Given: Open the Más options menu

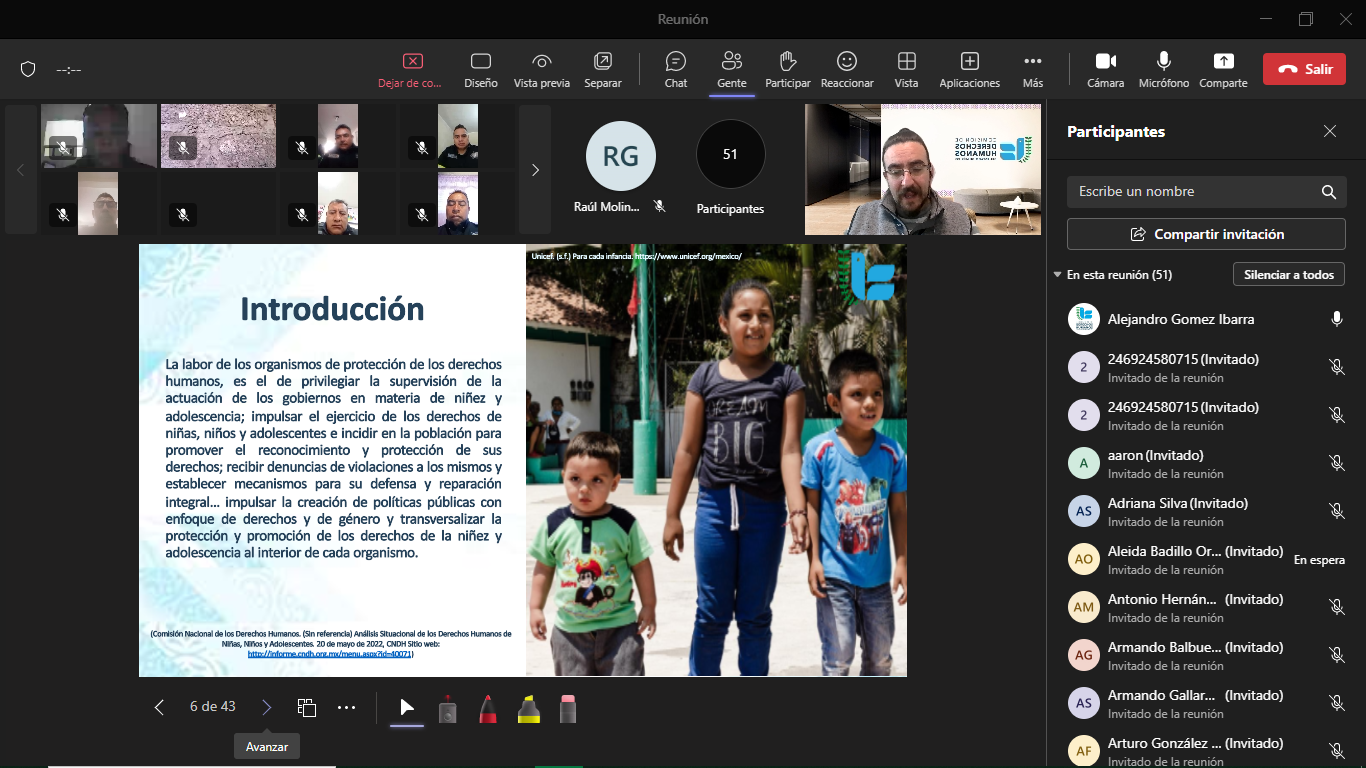Looking at the screenshot, I should tap(1032, 69).
